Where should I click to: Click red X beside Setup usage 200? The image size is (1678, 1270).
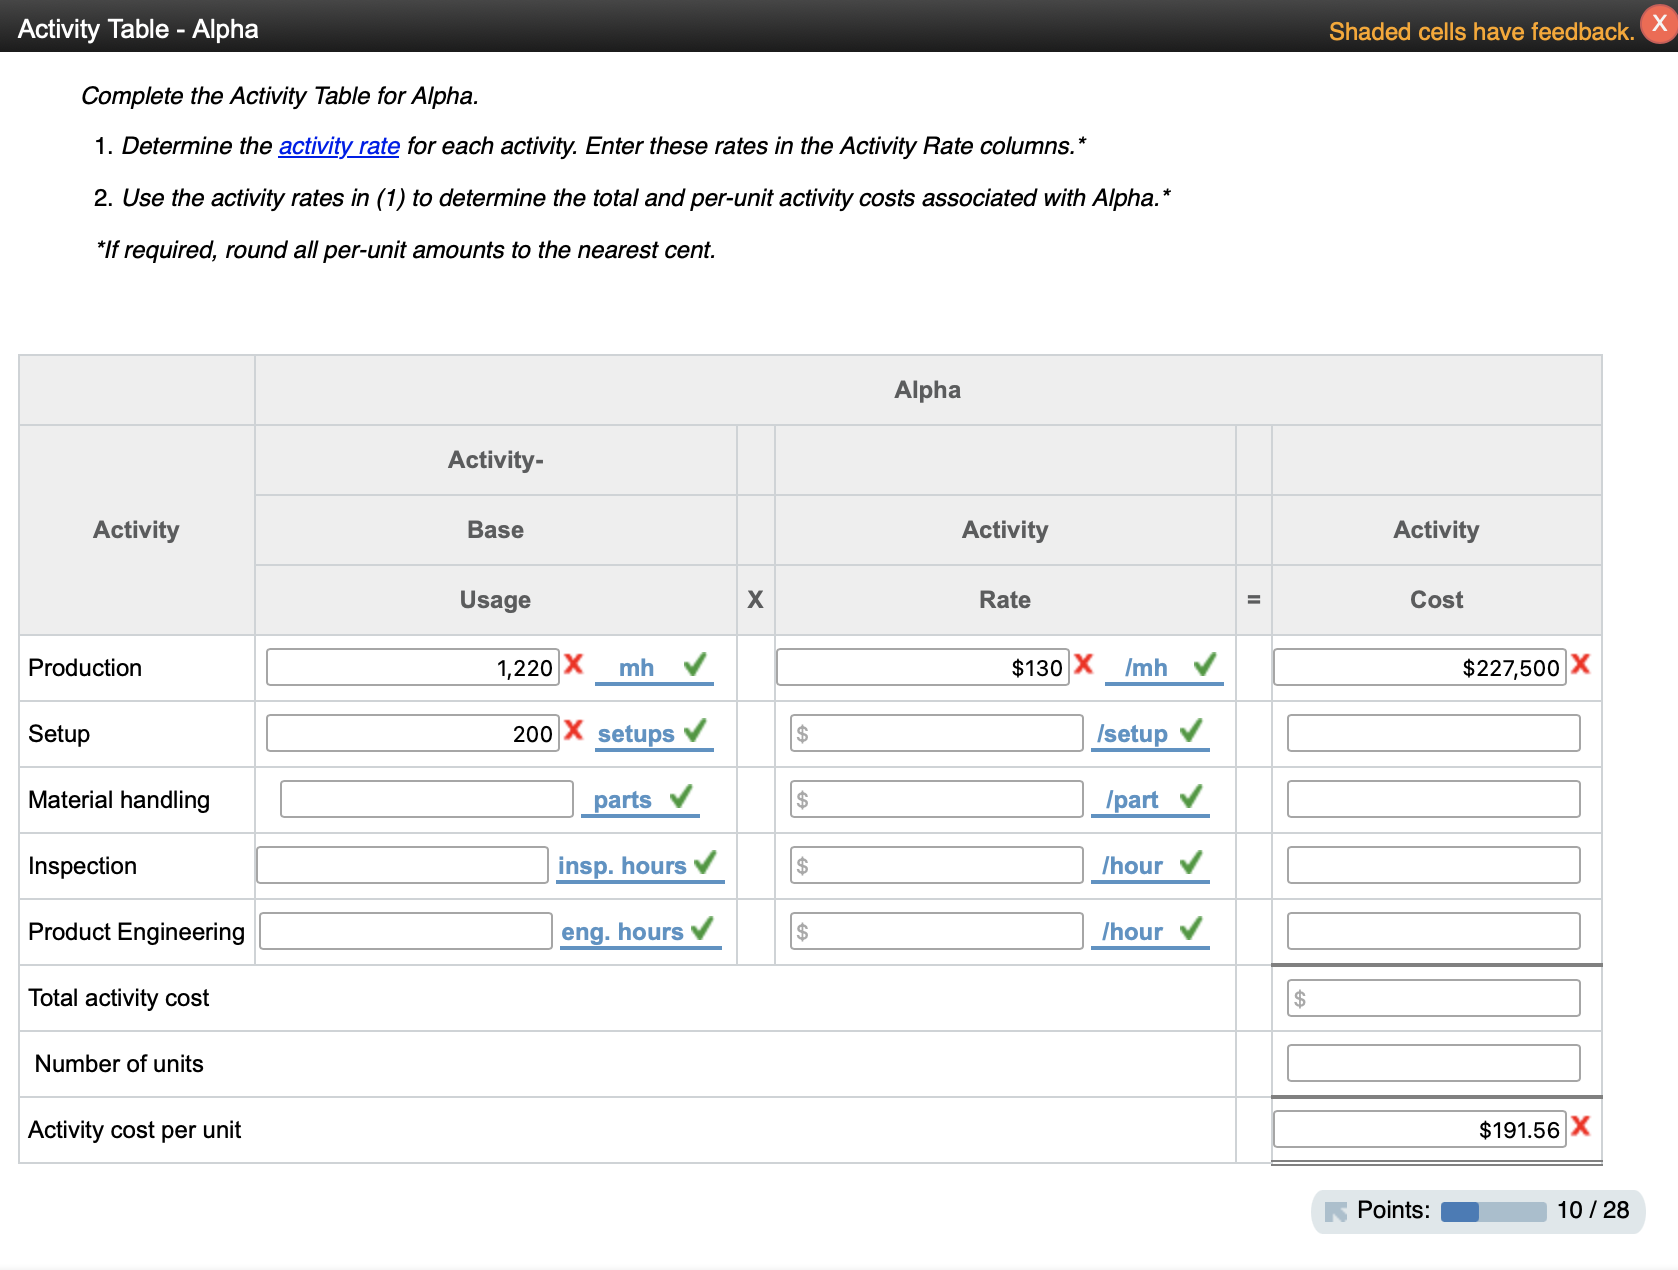[x=573, y=730]
